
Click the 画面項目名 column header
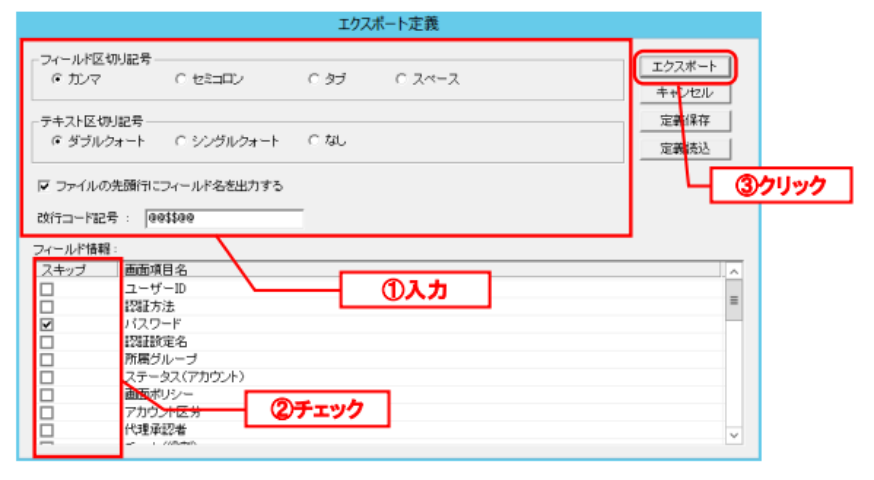[x=421, y=270]
